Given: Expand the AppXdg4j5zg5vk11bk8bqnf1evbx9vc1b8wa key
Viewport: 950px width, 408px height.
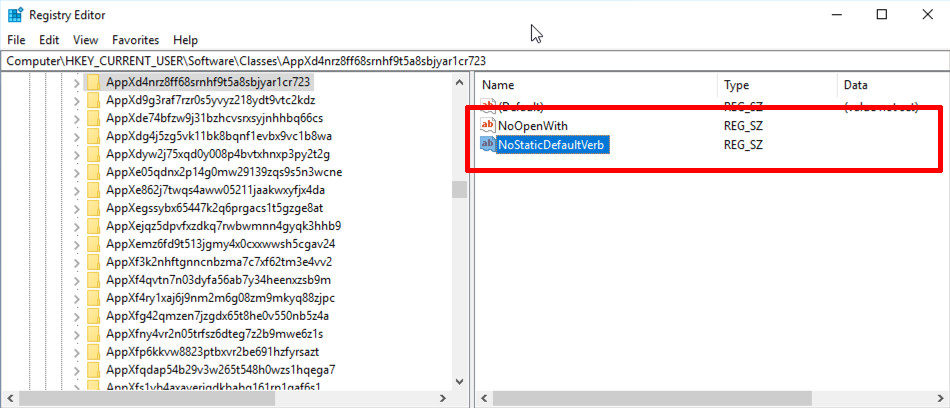Looking at the screenshot, I should [x=76, y=136].
